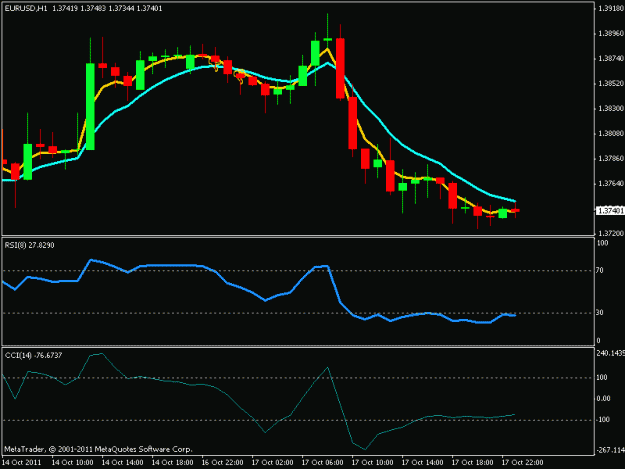Click the 14 Oct 10:00 time label
This screenshot has height=469, width=625.
tap(73, 463)
